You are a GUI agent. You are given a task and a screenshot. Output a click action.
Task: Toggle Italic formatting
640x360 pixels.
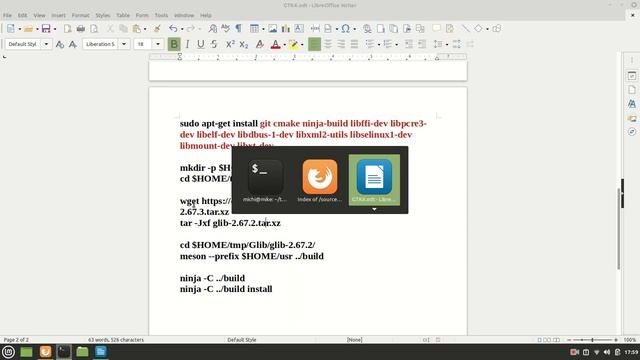(x=187, y=44)
